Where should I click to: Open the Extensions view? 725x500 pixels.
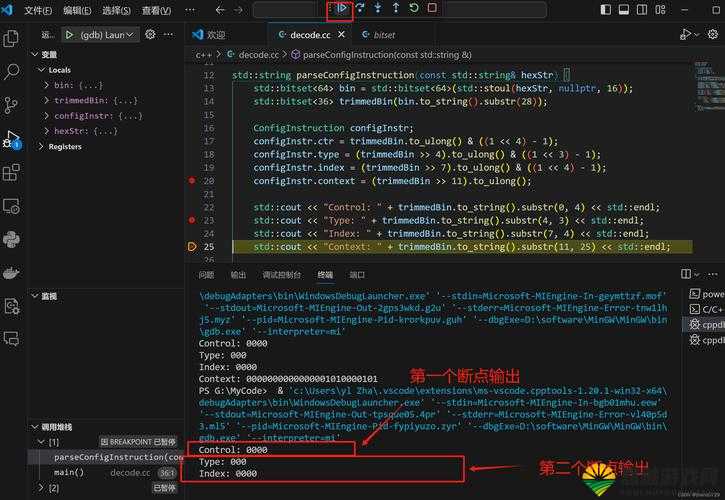(x=11, y=173)
